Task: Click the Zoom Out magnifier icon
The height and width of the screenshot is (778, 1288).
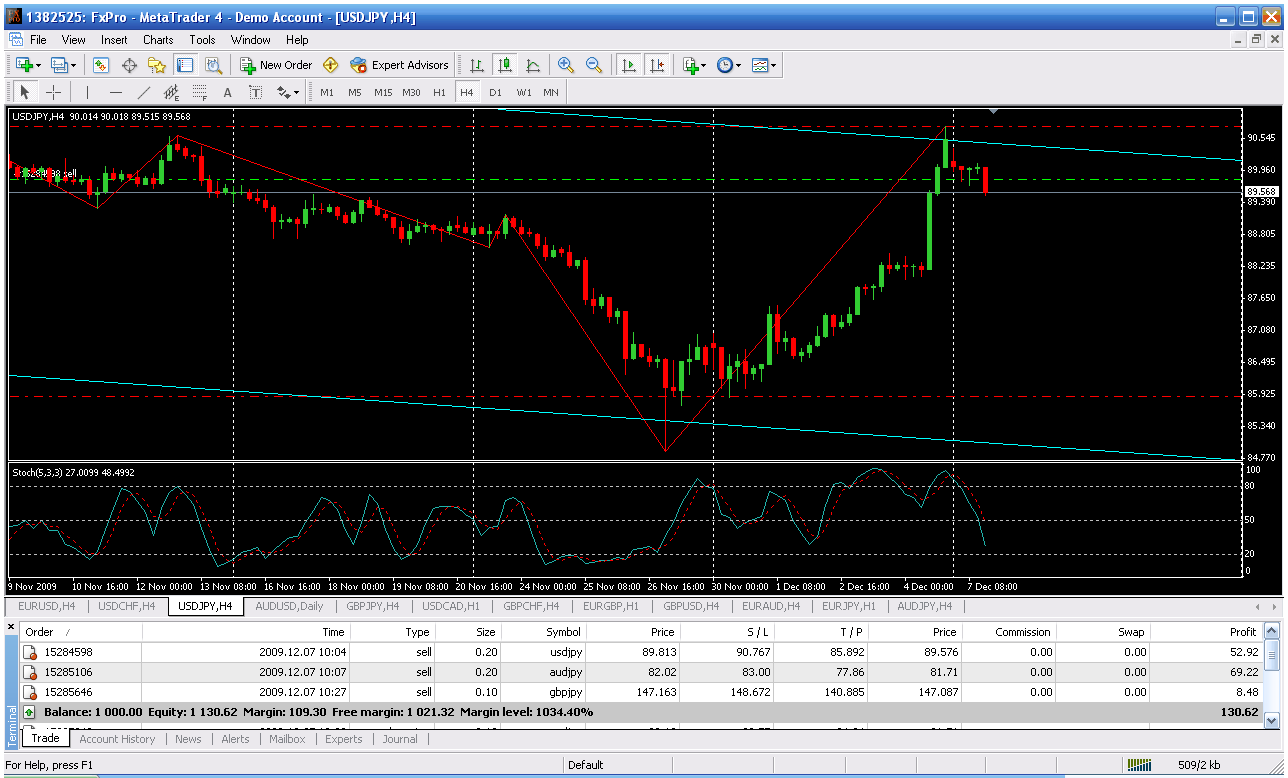Action: pyautogui.click(x=594, y=65)
